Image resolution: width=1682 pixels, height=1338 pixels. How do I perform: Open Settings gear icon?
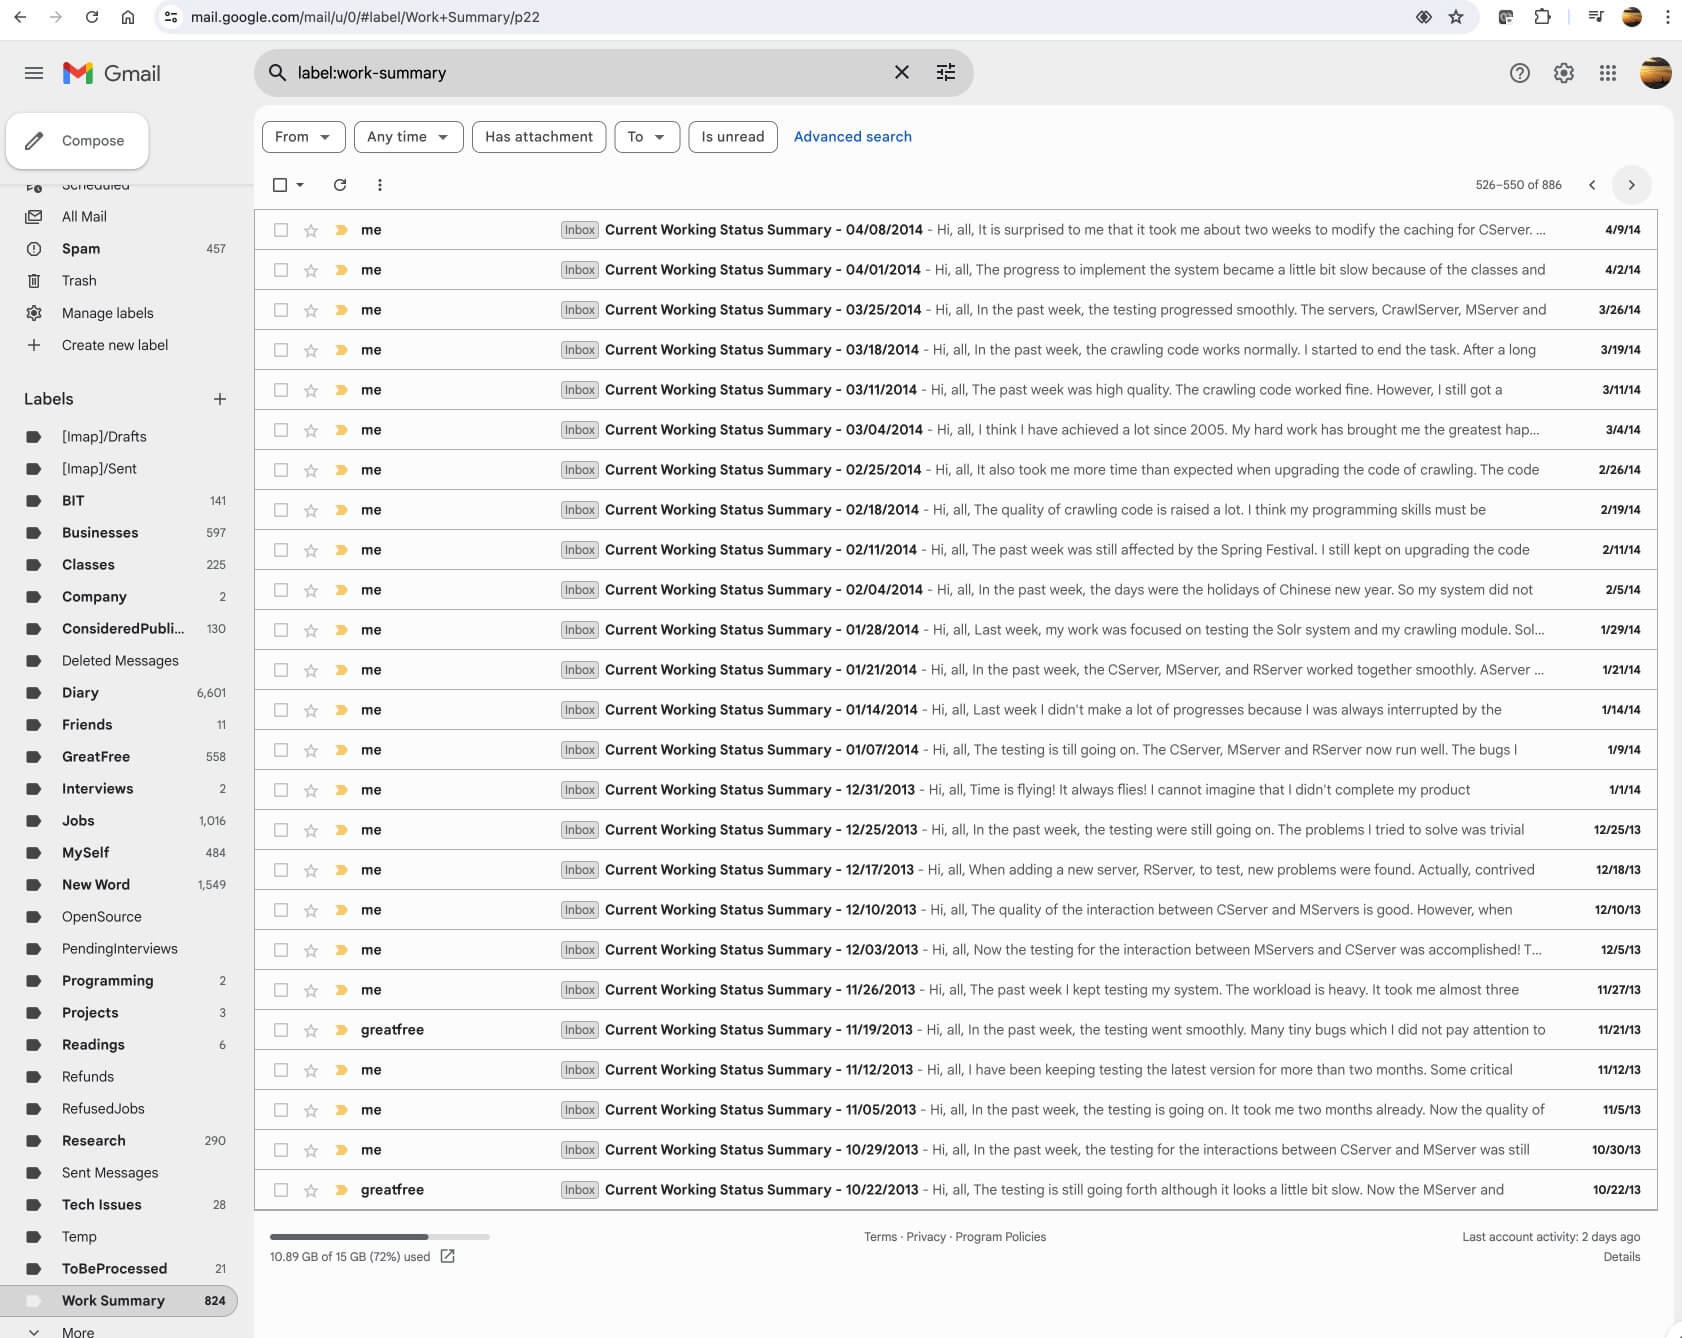click(1563, 73)
